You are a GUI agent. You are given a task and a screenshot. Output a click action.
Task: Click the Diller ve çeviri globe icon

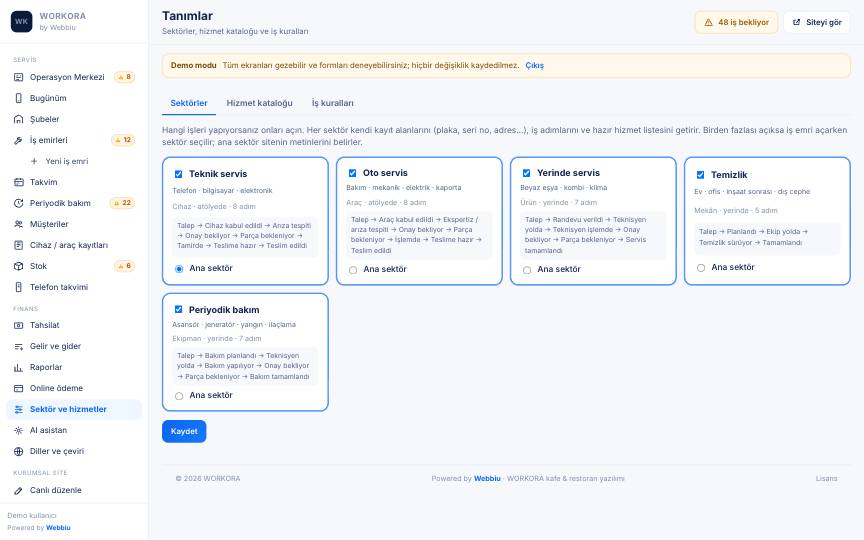[18, 451]
